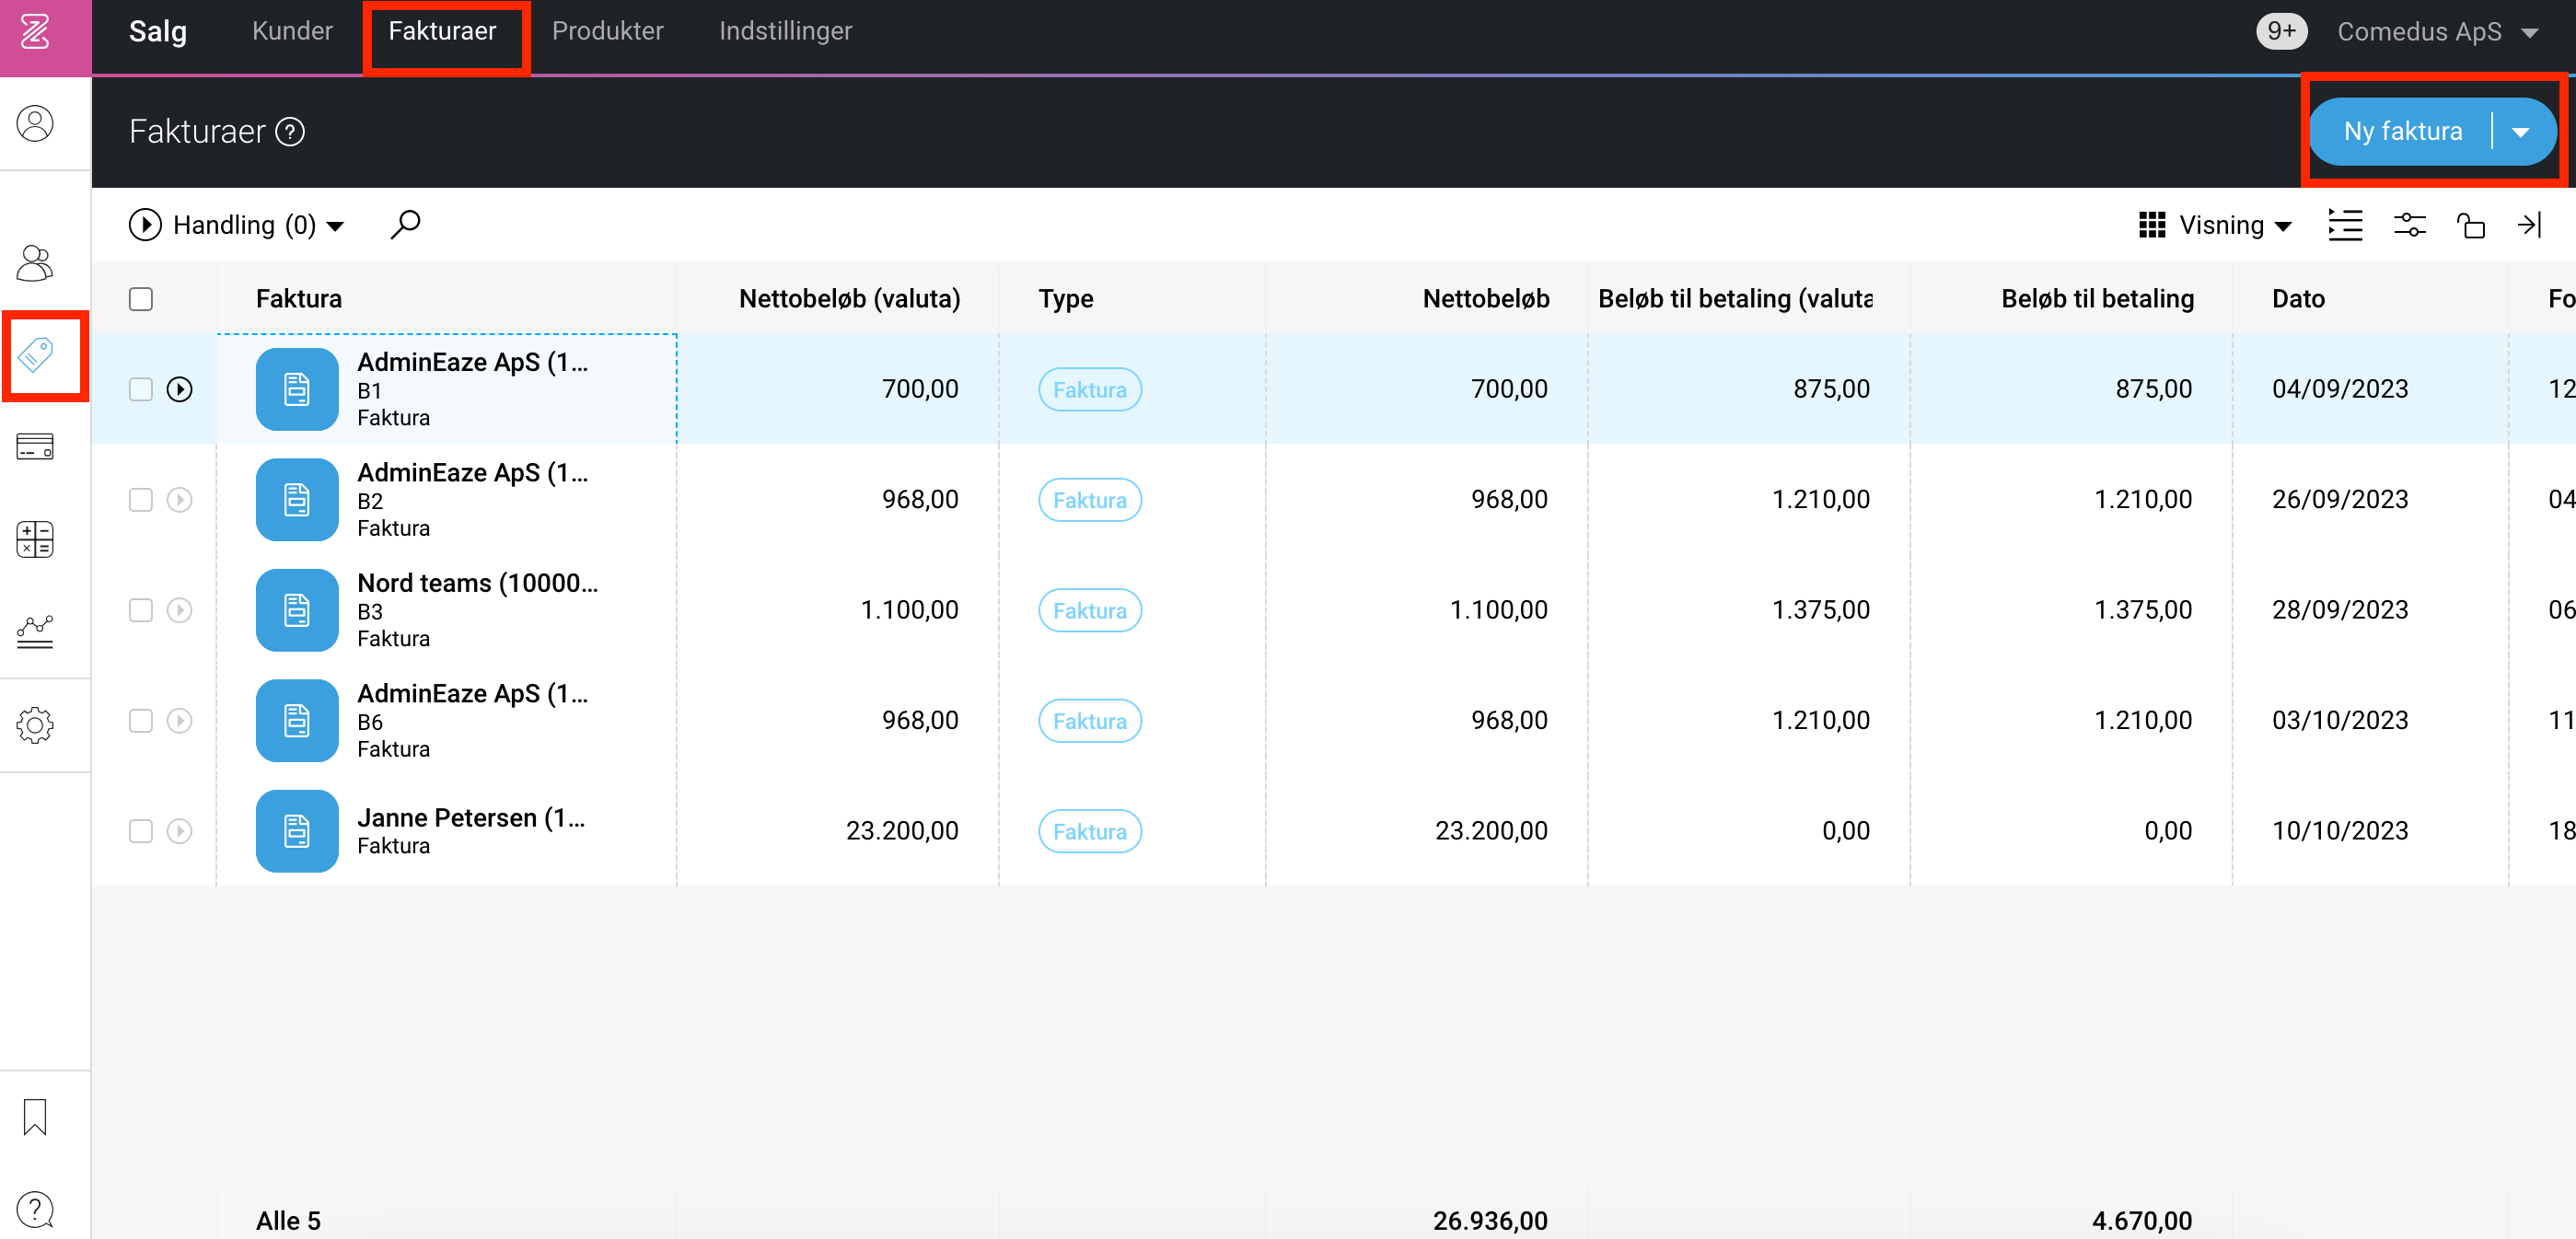The width and height of the screenshot is (2576, 1239).
Task: Open the contacts people icon in sidebar
Action: click(35, 263)
